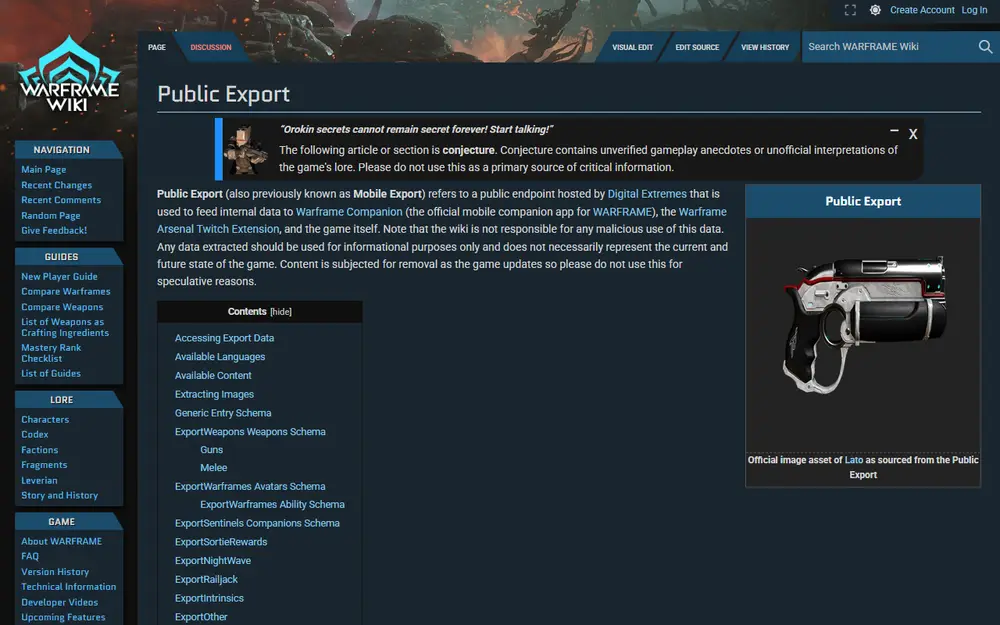Click the Log In link
The height and width of the screenshot is (625, 1000).
[x=974, y=10]
